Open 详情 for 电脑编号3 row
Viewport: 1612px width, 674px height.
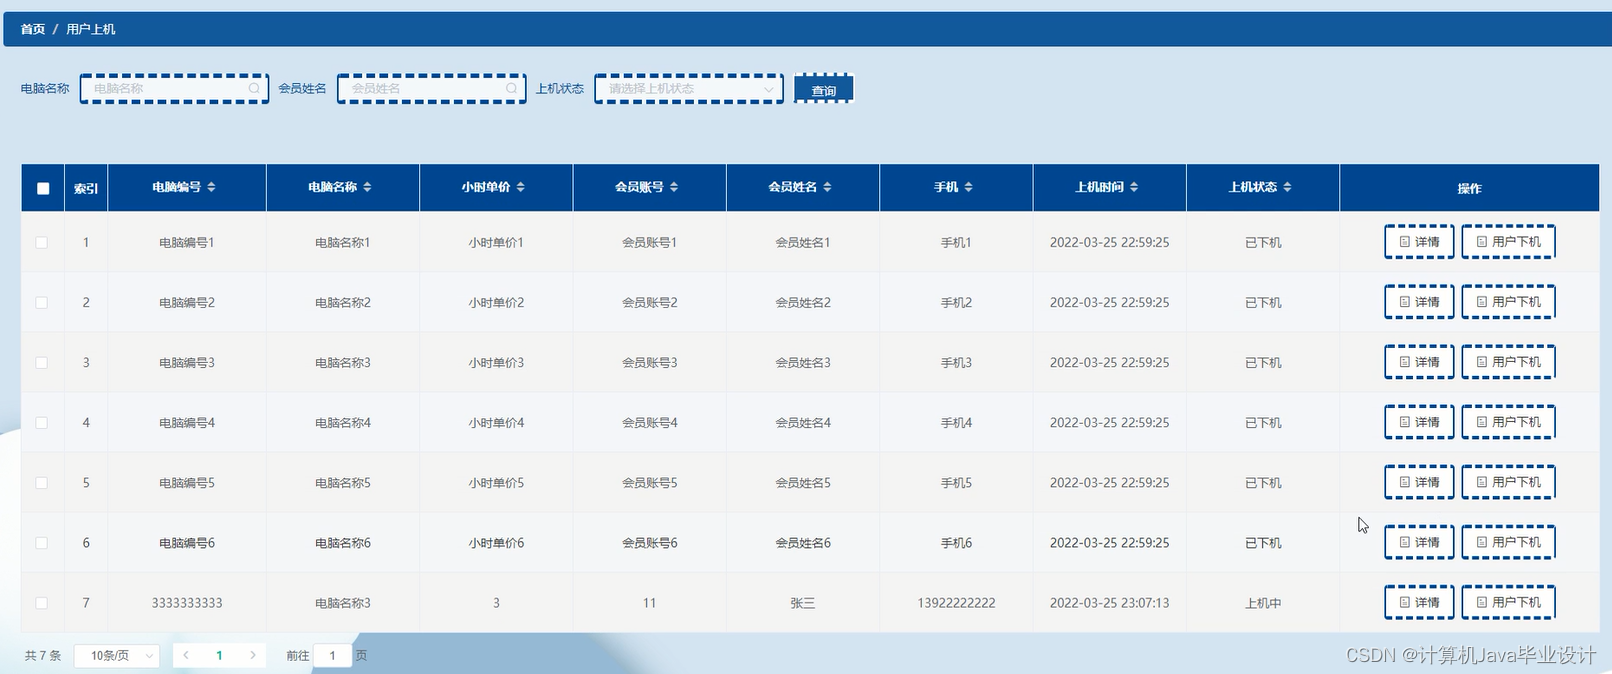1419,362
